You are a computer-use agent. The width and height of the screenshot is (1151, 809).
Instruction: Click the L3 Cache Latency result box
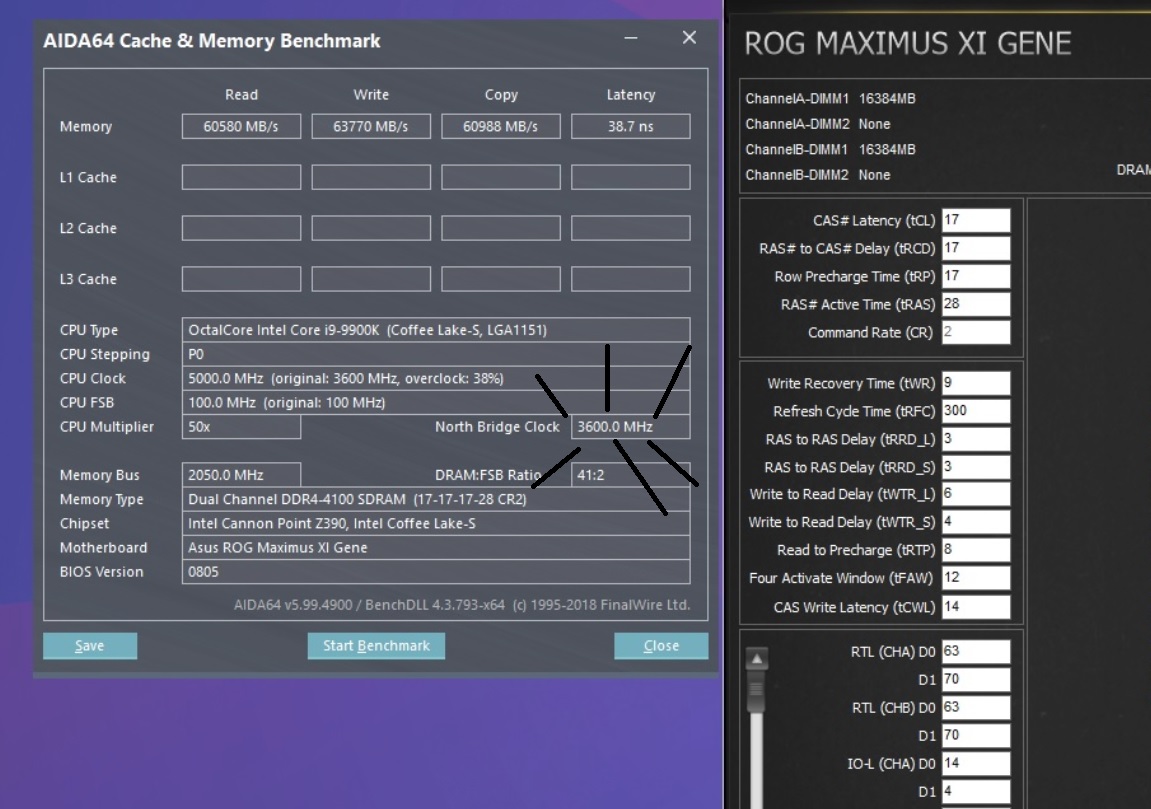631,279
